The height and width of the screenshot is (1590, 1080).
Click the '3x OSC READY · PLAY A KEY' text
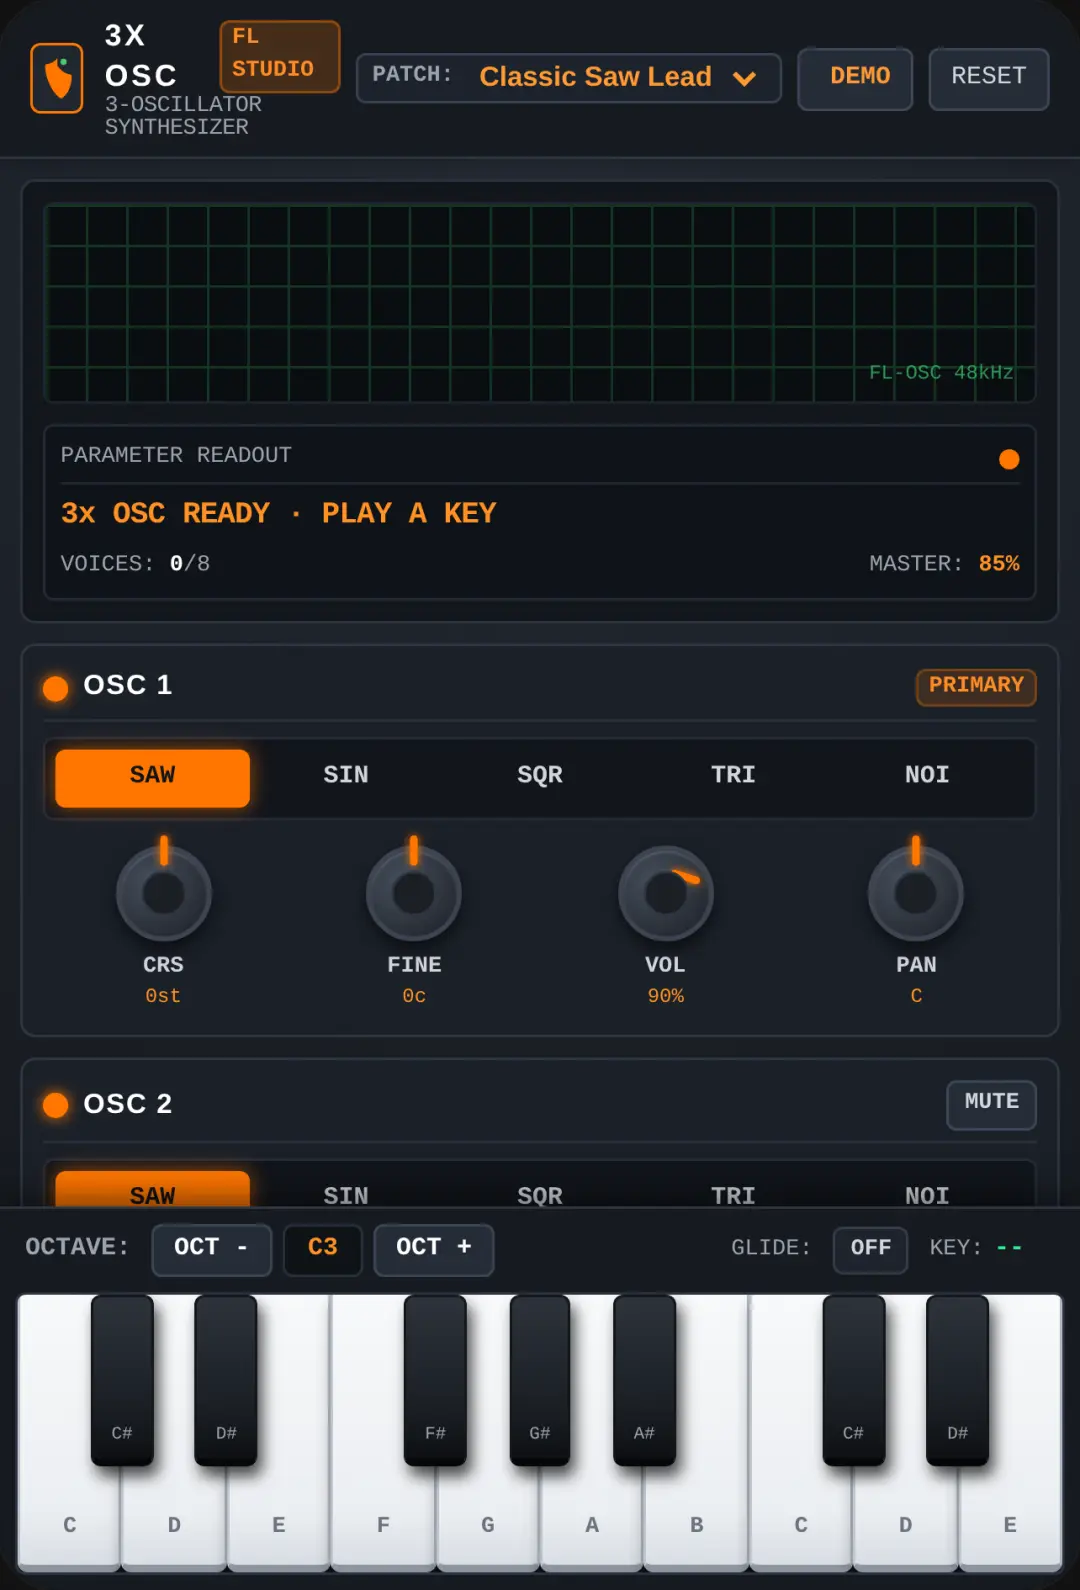pyautogui.click(x=278, y=513)
